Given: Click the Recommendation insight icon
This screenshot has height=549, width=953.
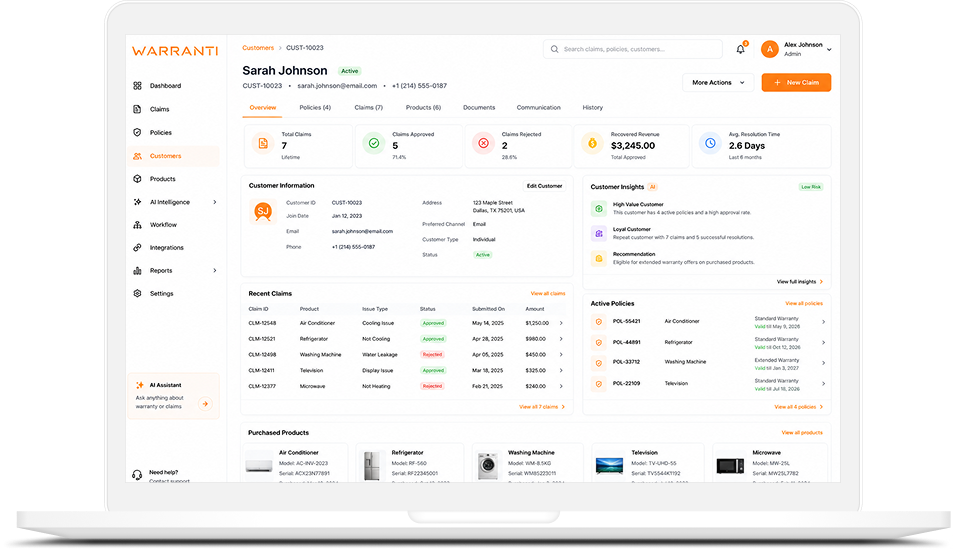Looking at the screenshot, I should click(599, 258).
